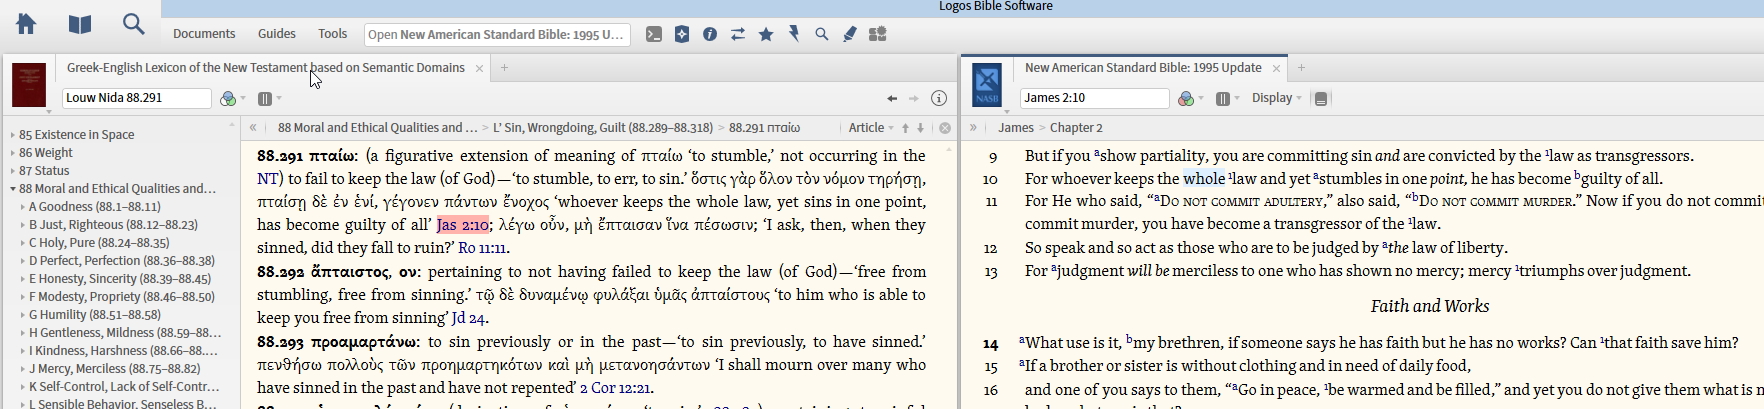Click the highlighter pen icon in toolbar
Image resolution: width=1764 pixels, height=409 pixels.
(x=850, y=34)
